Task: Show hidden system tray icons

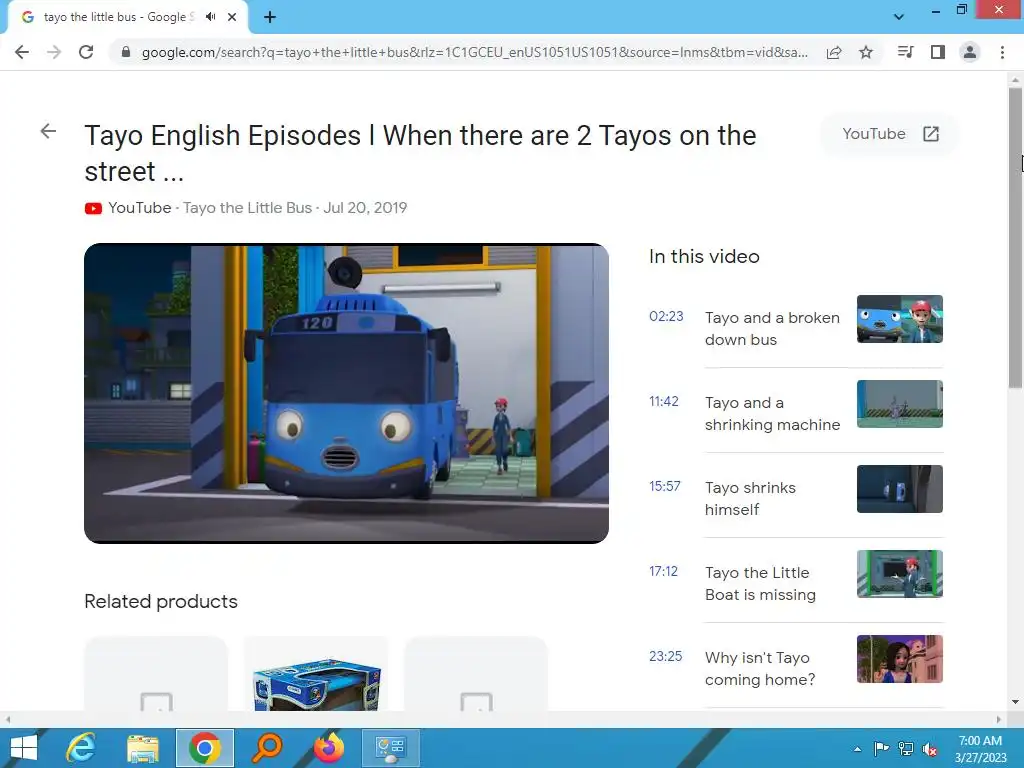Action: 857,749
